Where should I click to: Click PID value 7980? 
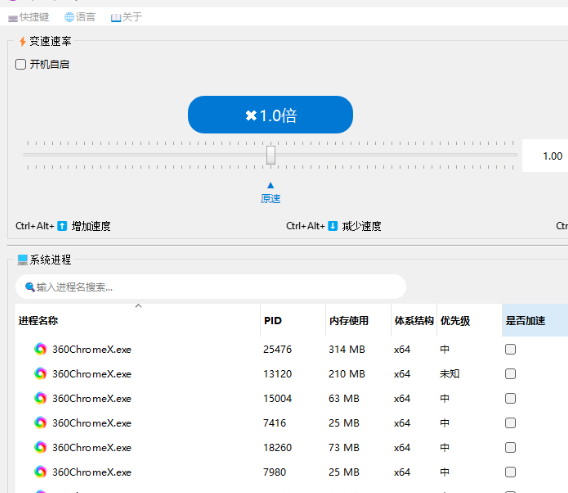[275, 472]
